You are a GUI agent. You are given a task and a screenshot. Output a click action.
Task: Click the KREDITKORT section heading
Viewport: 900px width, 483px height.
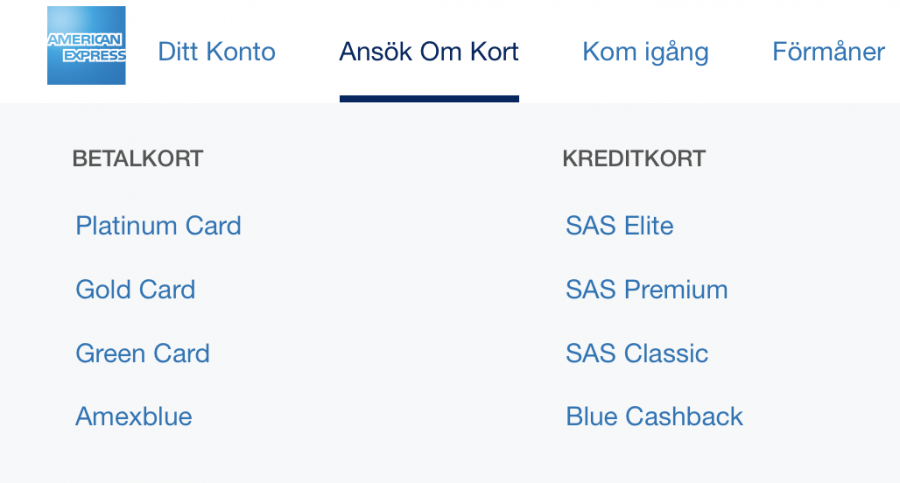click(x=633, y=159)
